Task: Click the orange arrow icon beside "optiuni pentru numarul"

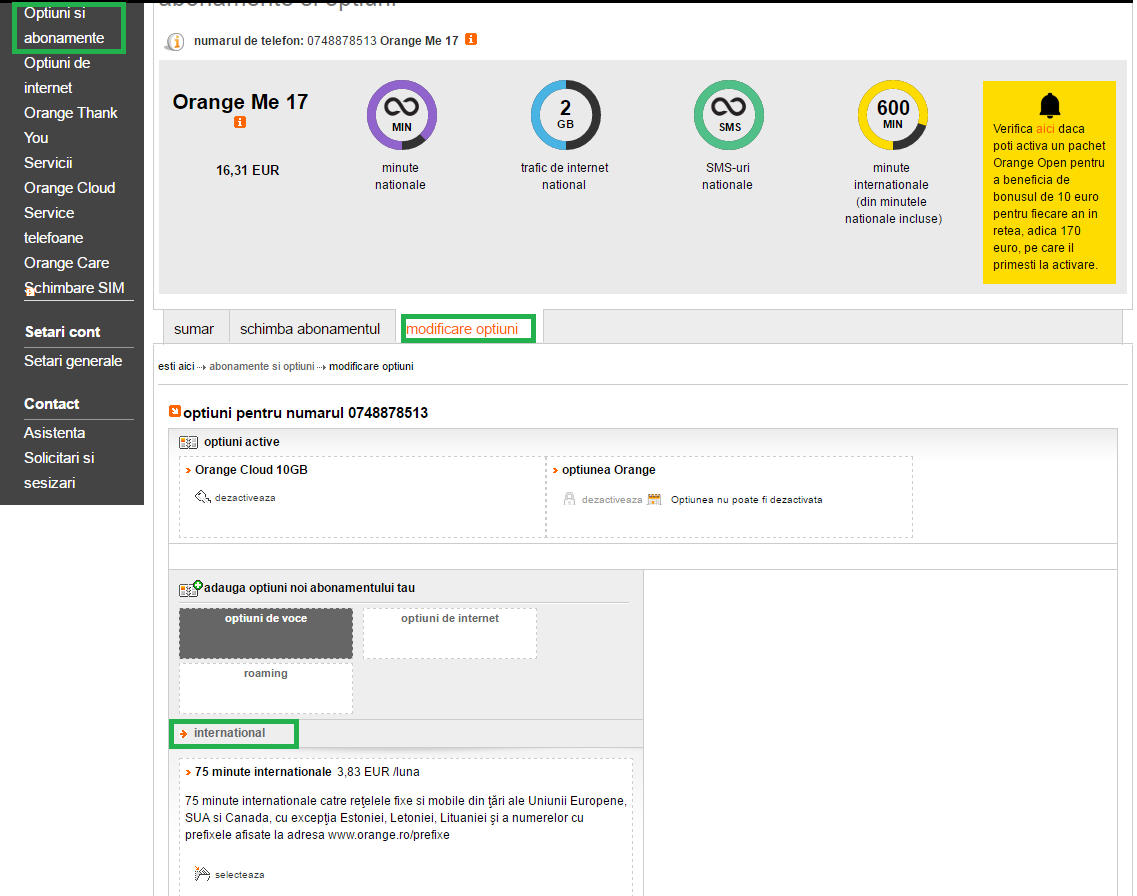Action: pos(175,411)
